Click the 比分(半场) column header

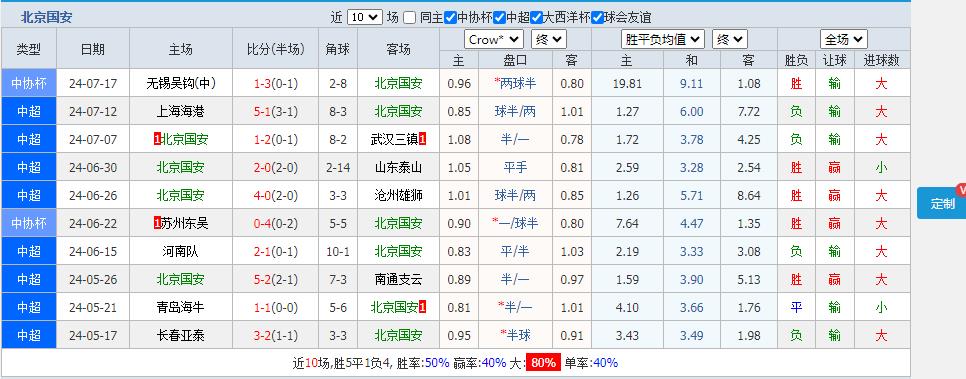click(x=275, y=49)
